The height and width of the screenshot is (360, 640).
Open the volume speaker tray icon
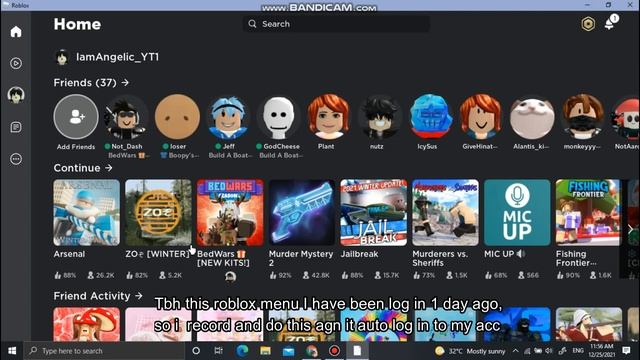tap(549, 351)
